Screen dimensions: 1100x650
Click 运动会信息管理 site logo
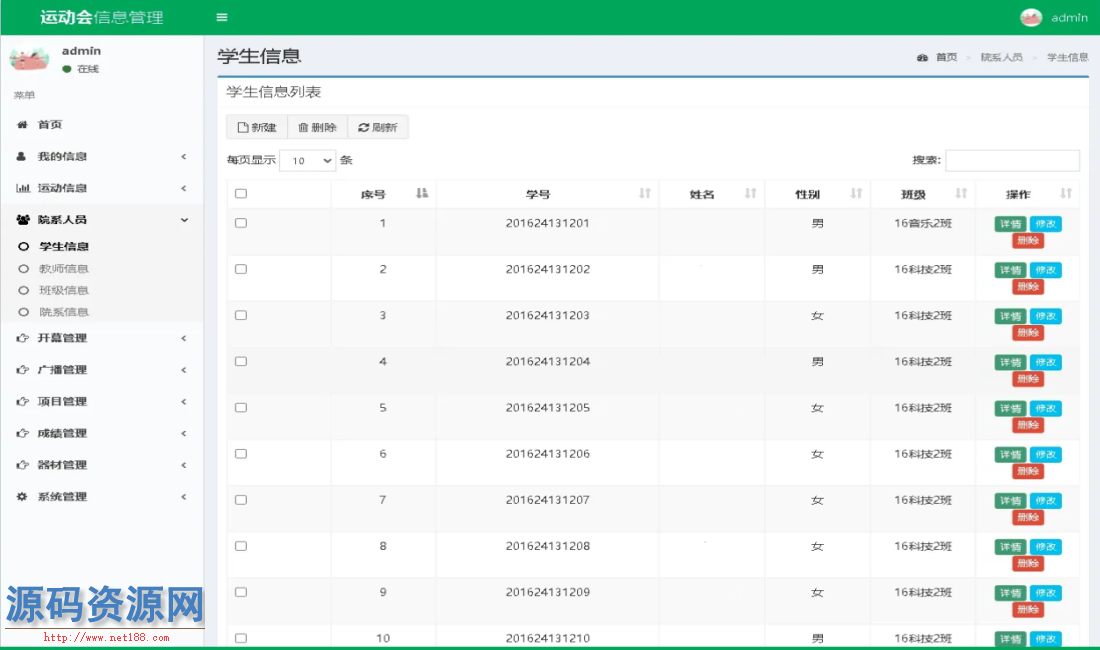[x=102, y=18]
